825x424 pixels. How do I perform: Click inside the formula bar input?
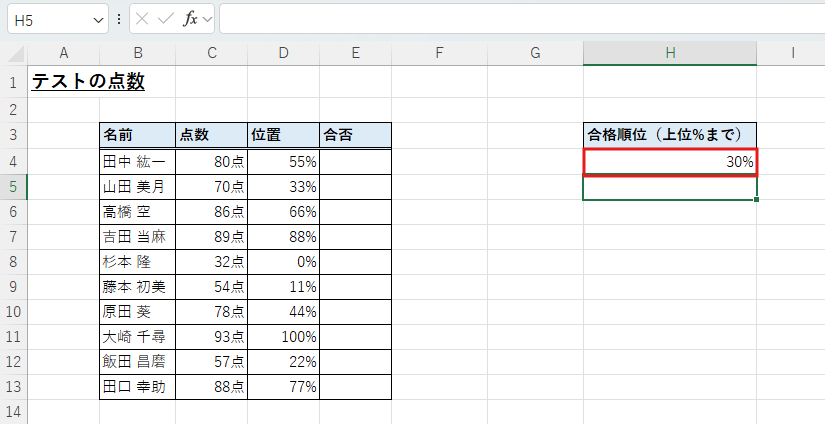(x=520, y=19)
